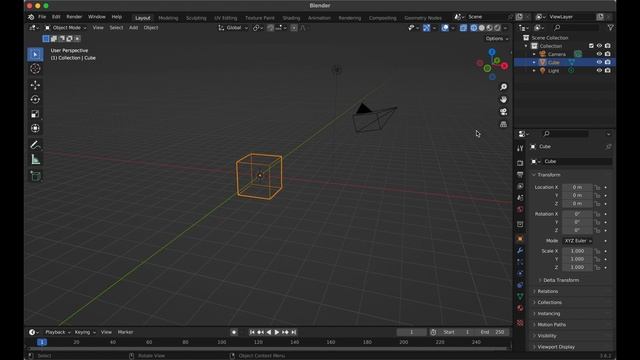This screenshot has height=360, width=640.
Task: Toggle Collection exclude checkbox
Action: click(x=591, y=46)
